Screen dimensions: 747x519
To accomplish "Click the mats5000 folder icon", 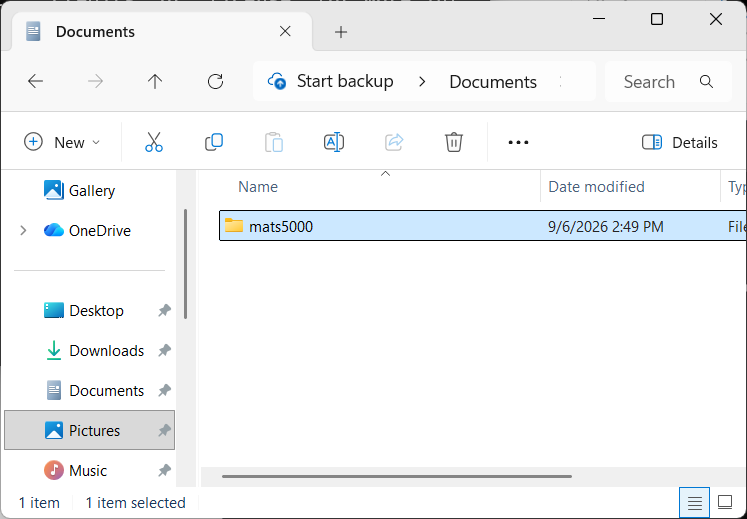I will [234, 225].
